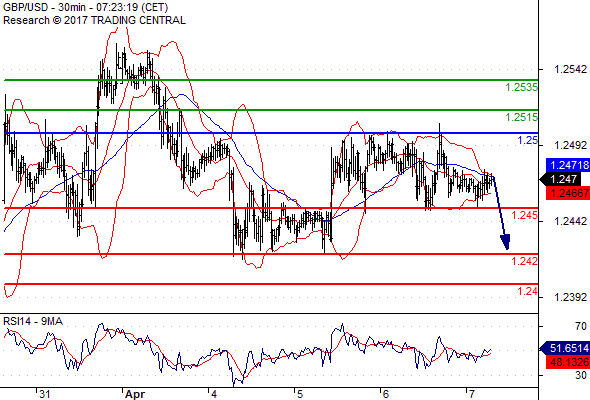Click the red 1.242 support label
The width and height of the screenshot is (590, 400).
click(x=525, y=261)
